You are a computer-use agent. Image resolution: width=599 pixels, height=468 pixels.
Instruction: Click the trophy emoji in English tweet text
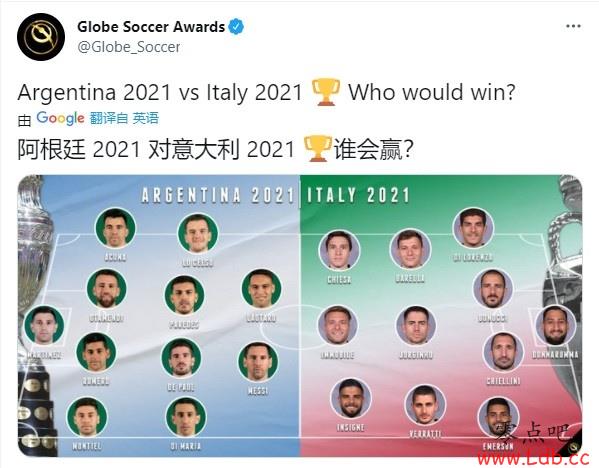[325, 92]
